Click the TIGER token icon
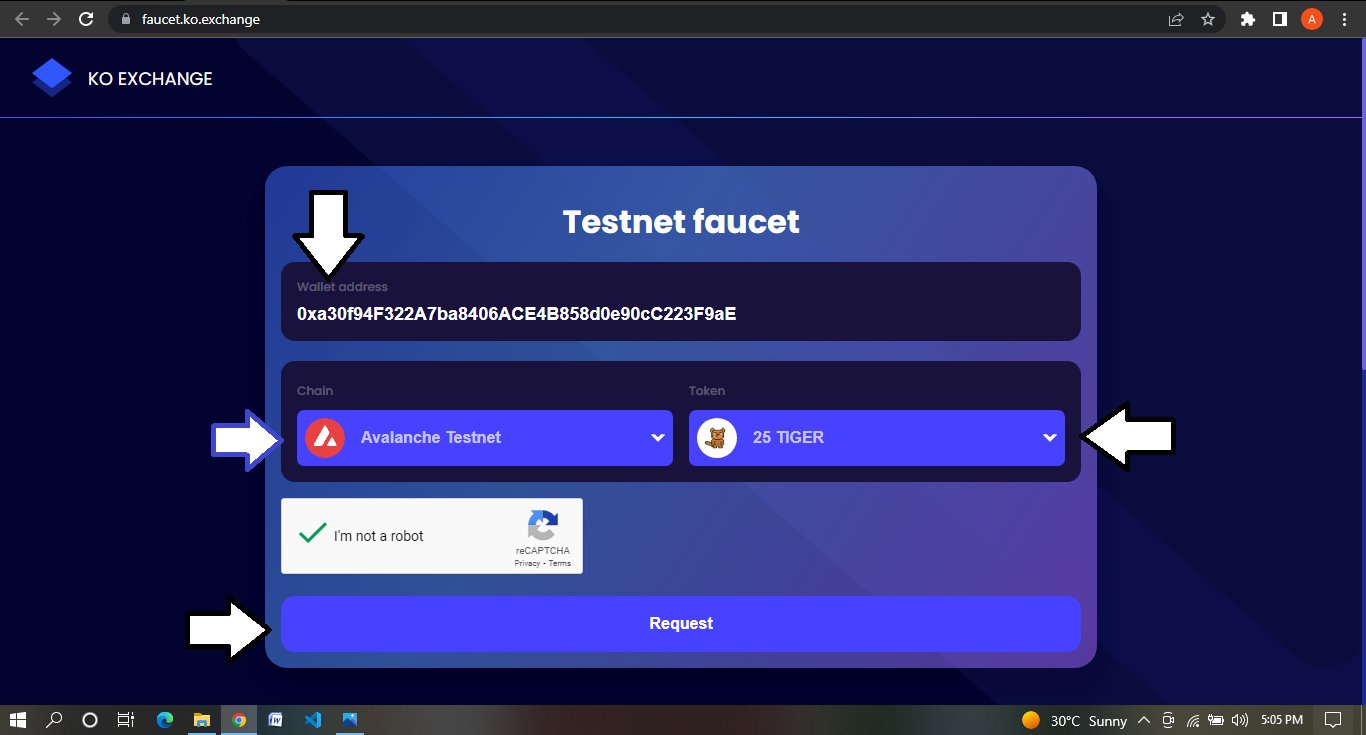Viewport: 1366px width, 735px height. click(717, 438)
